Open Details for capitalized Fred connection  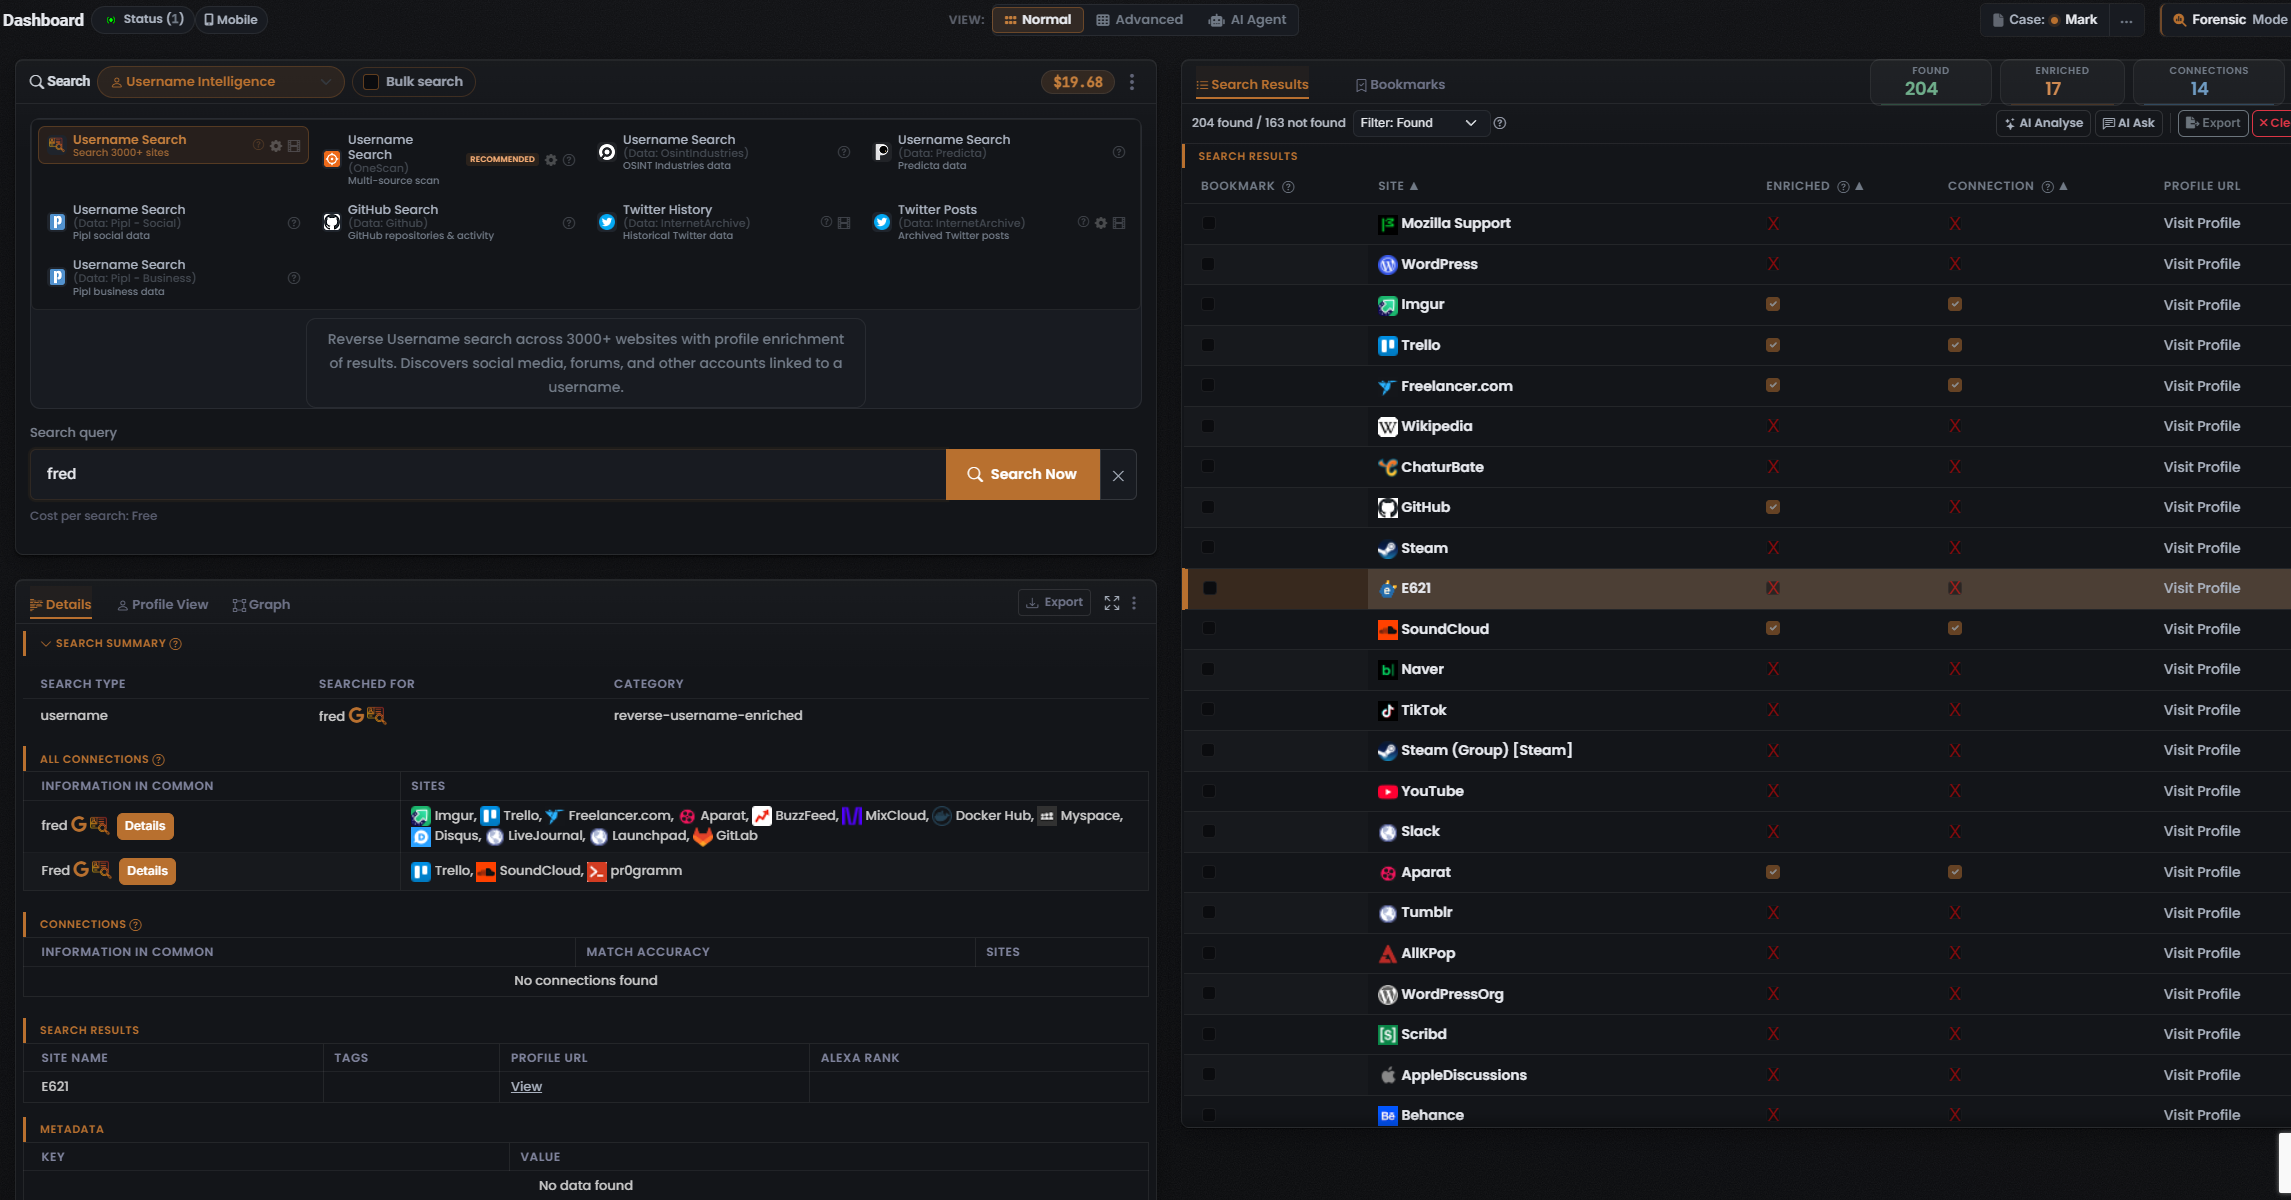(x=147, y=871)
